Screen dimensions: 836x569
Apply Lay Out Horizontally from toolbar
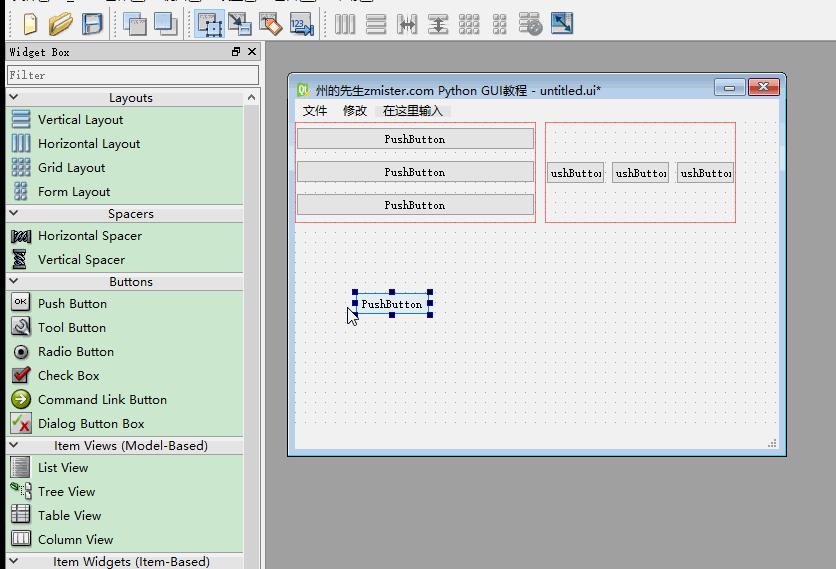point(345,24)
